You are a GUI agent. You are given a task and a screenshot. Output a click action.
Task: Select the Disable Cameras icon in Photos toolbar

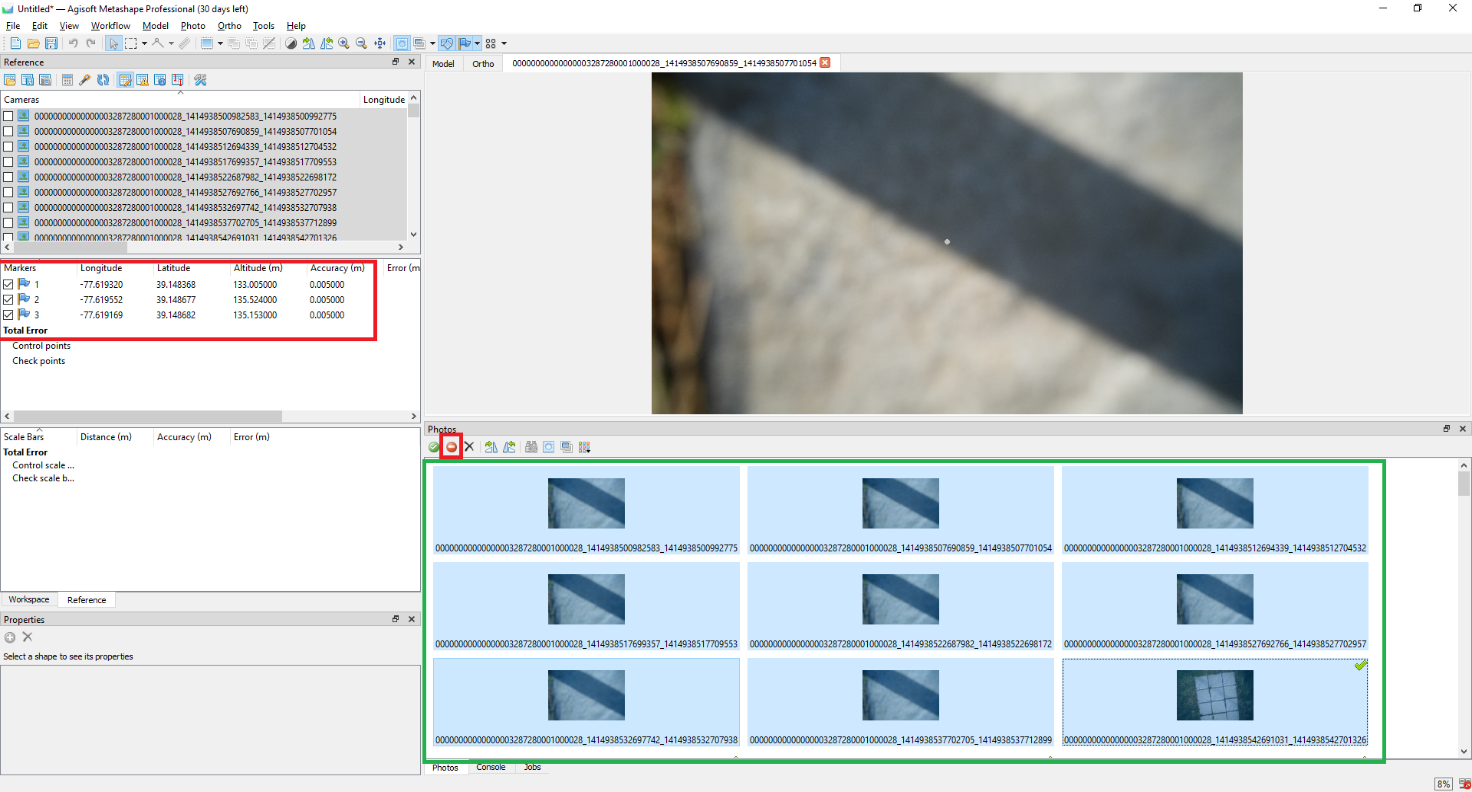click(x=451, y=447)
